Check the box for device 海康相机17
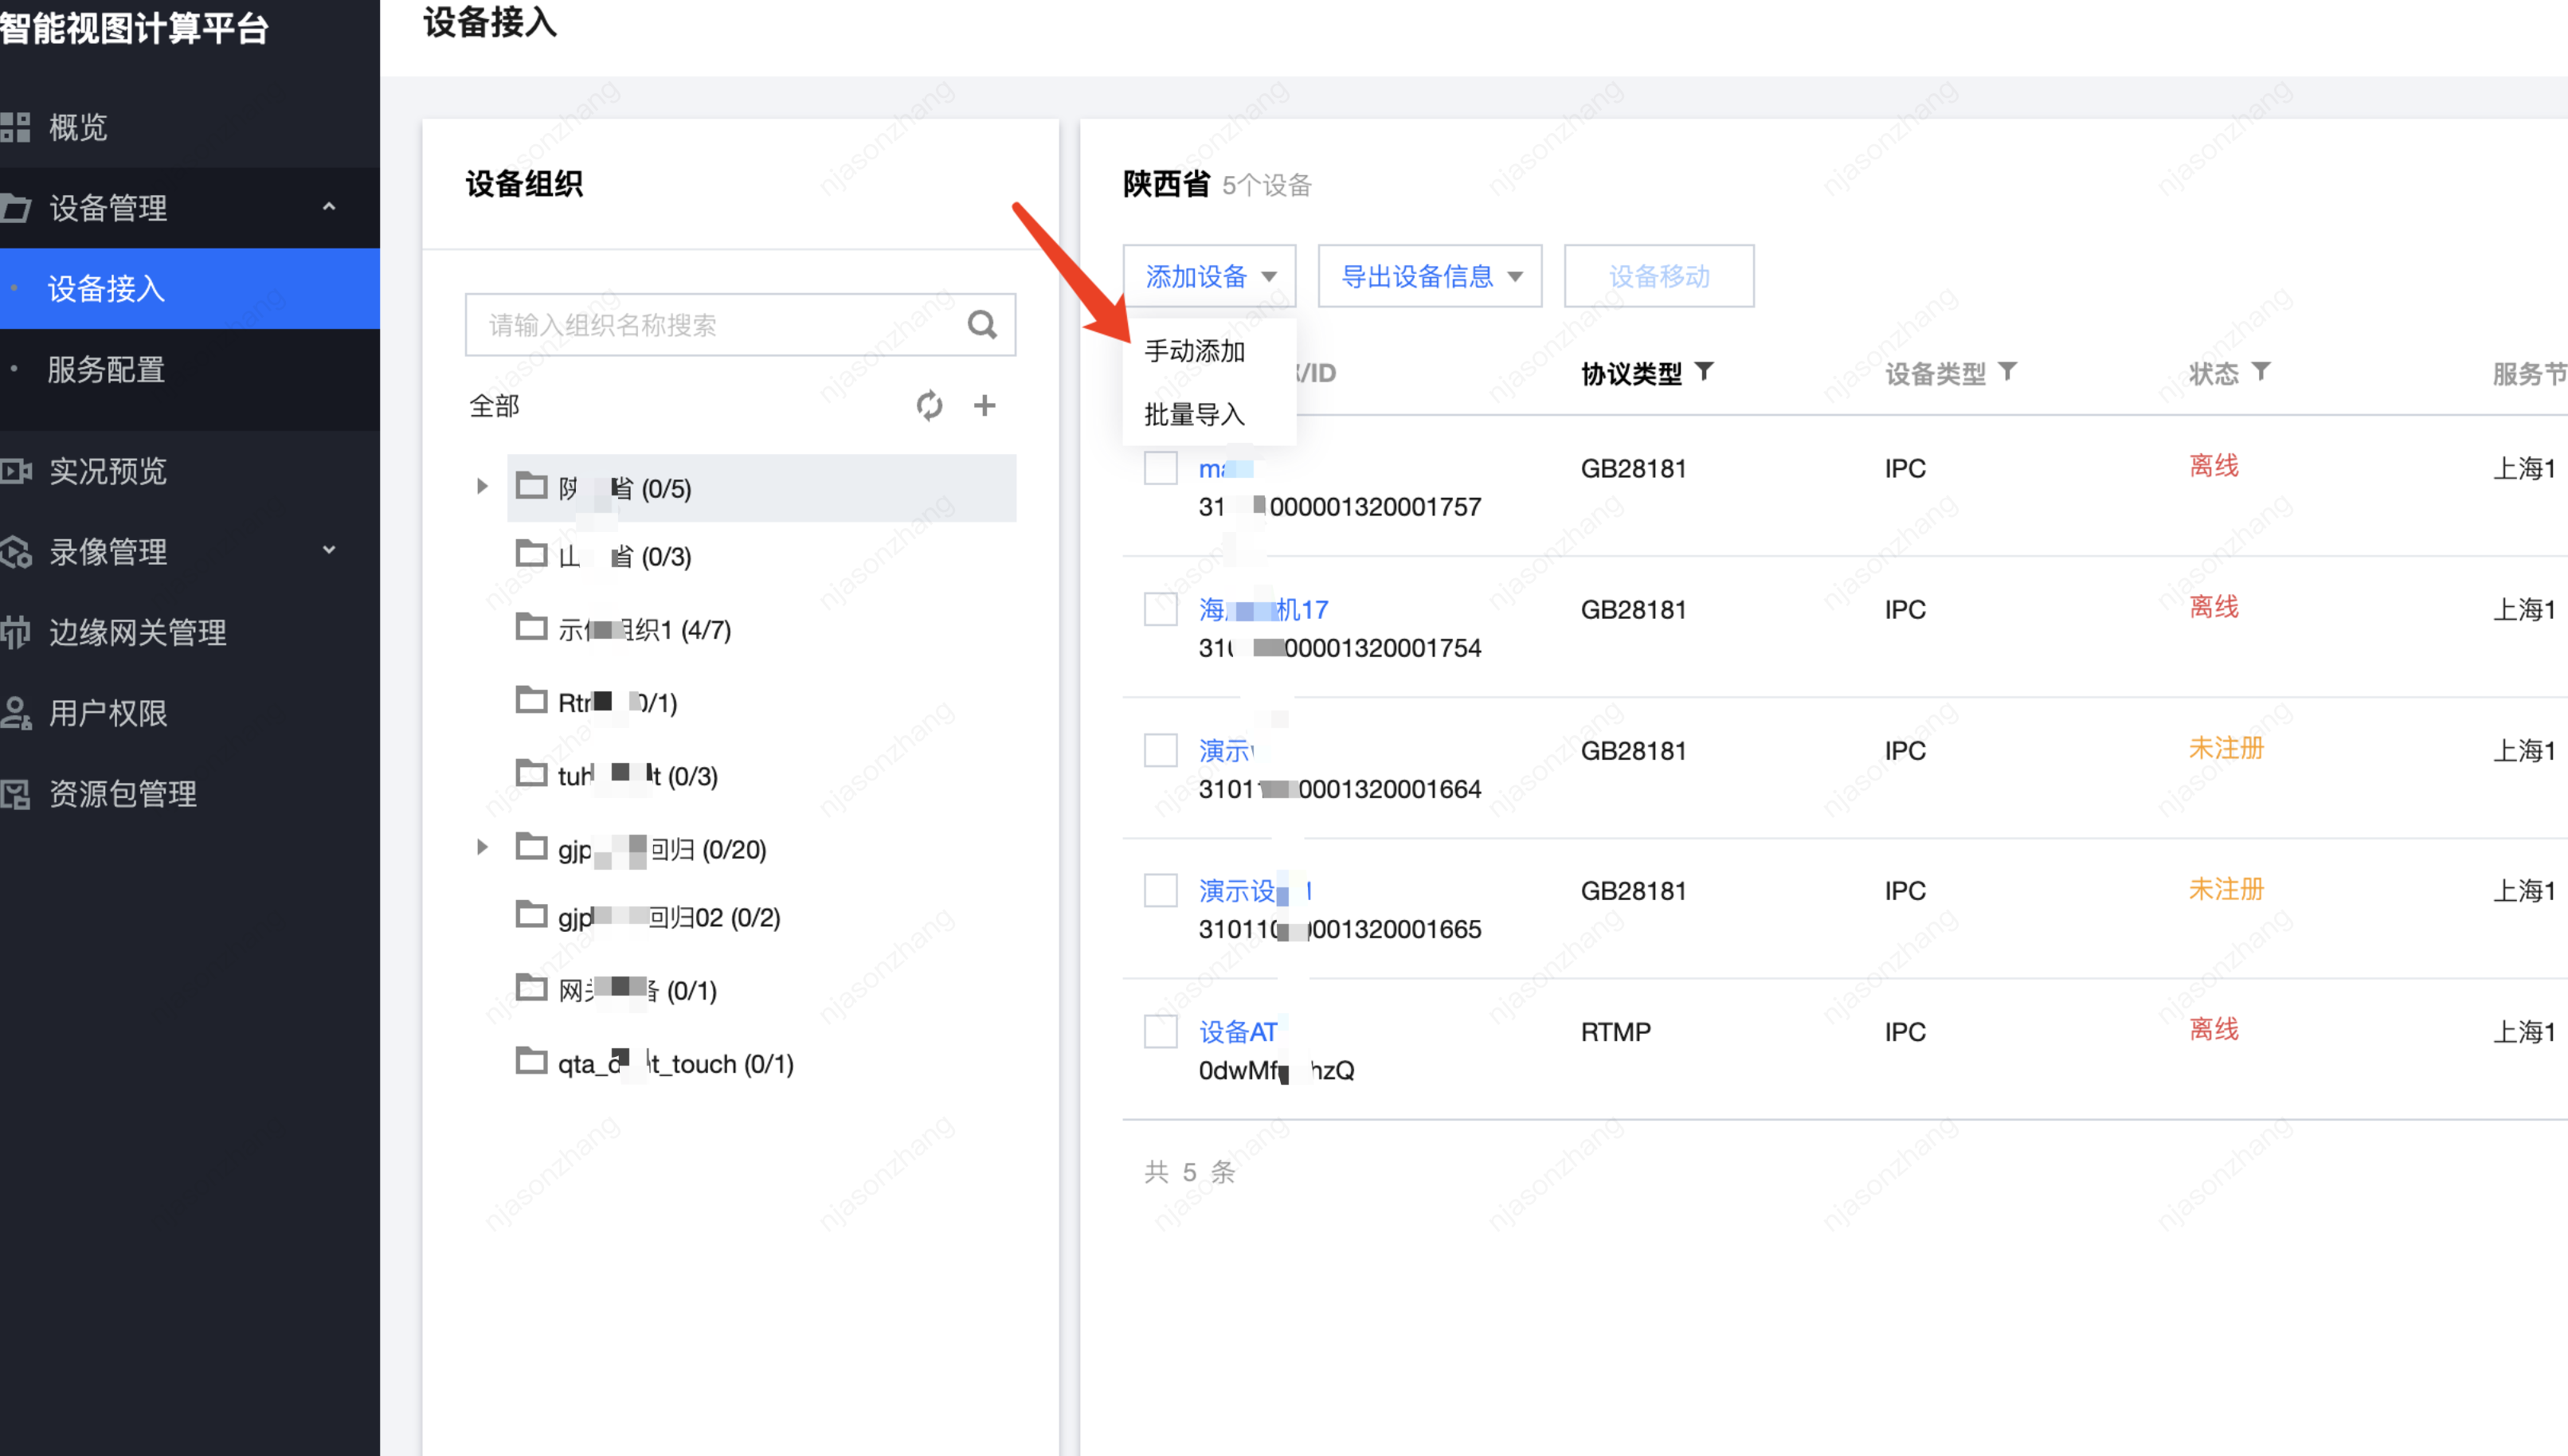Image resolution: width=2568 pixels, height=1456 pixels. 1160,609
